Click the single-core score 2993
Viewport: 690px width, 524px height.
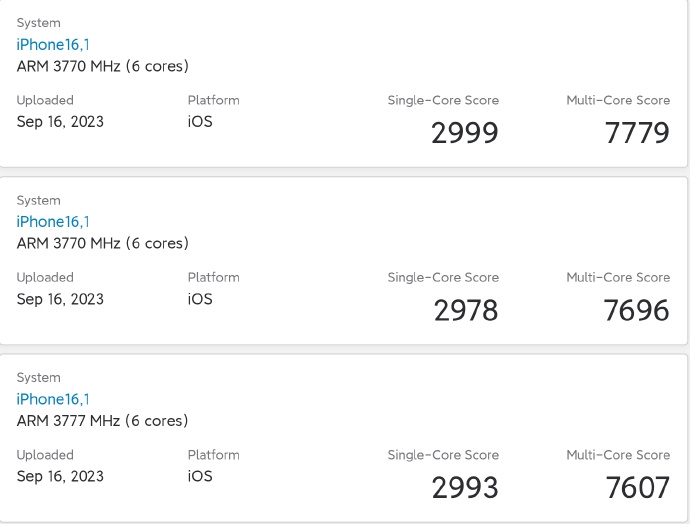point(464,487)
